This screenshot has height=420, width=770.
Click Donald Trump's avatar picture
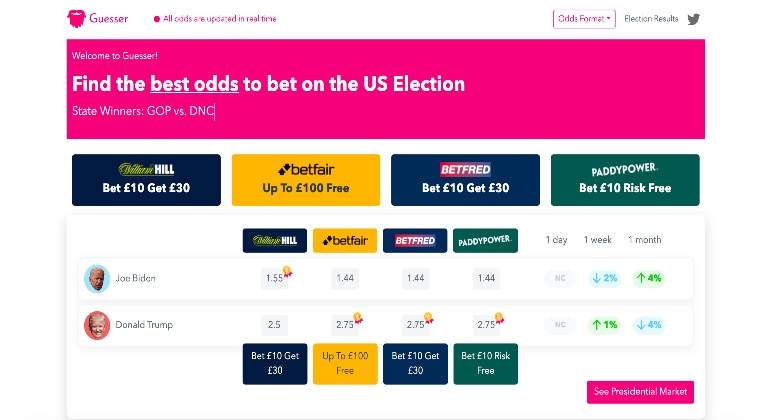point(97,325)
